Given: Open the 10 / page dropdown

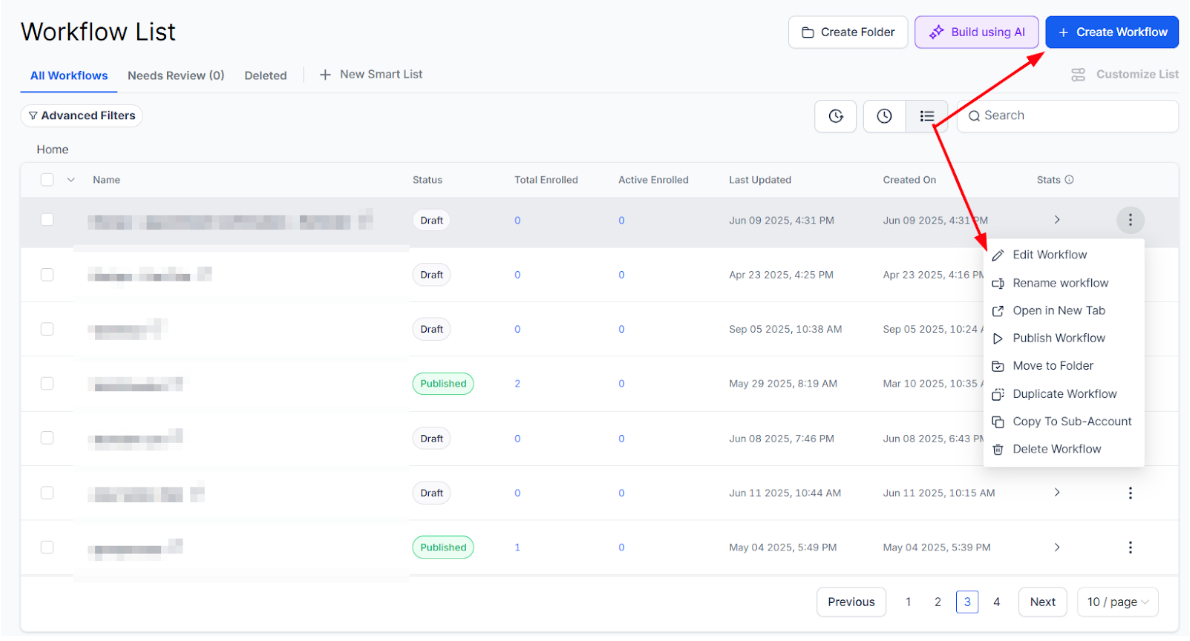Looking at the screenshot, I should (x=1117, y=602).
